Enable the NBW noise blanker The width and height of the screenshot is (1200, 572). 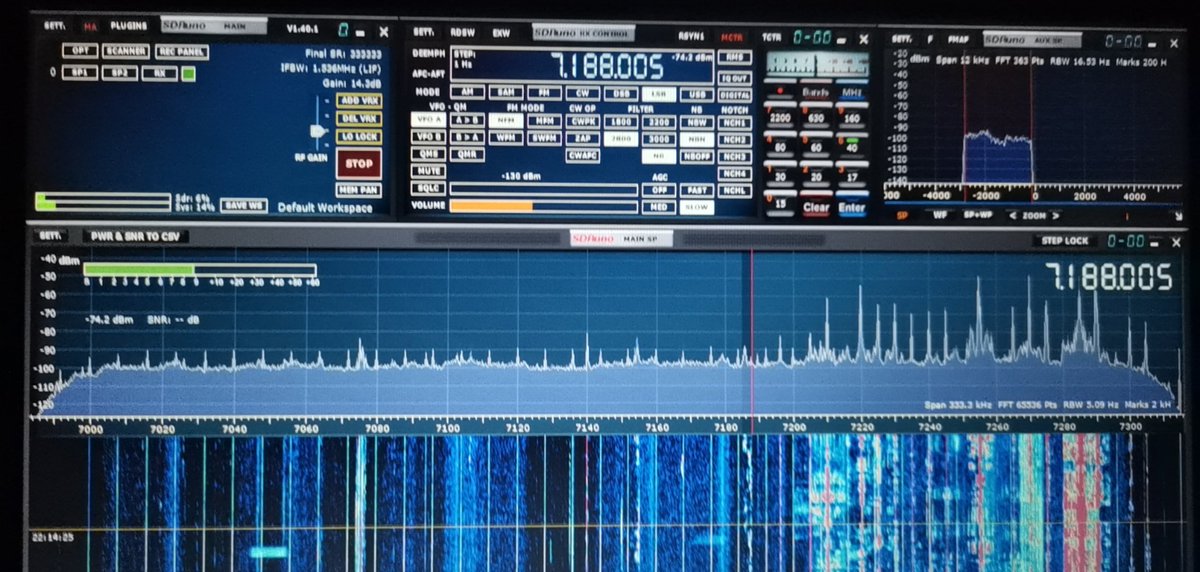(x=697, y=122)
